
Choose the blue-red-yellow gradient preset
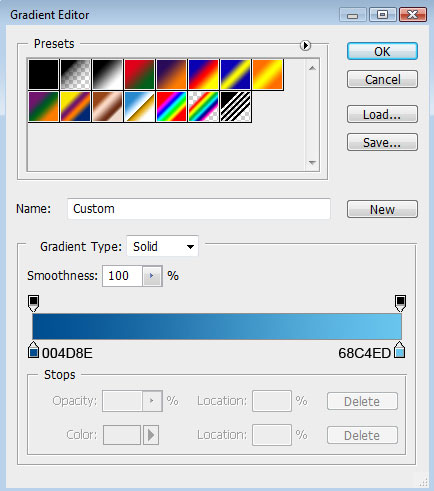(203, 74)
